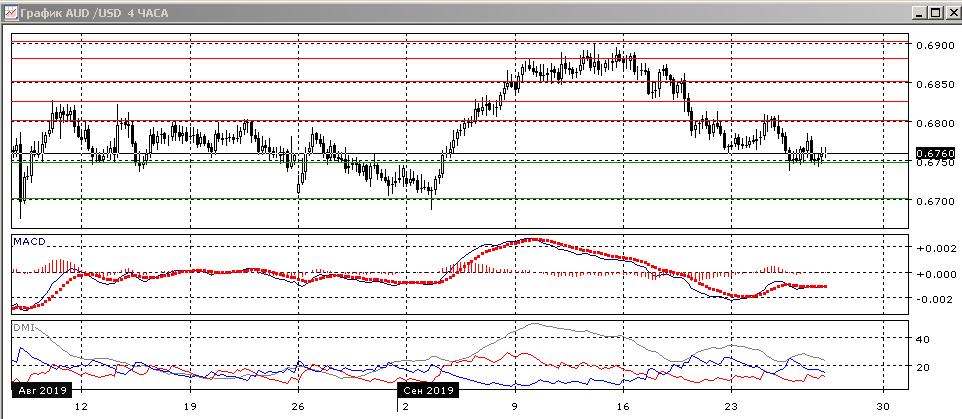Minimize the AUD/USD chart window
962x419 pixels.
920,12
